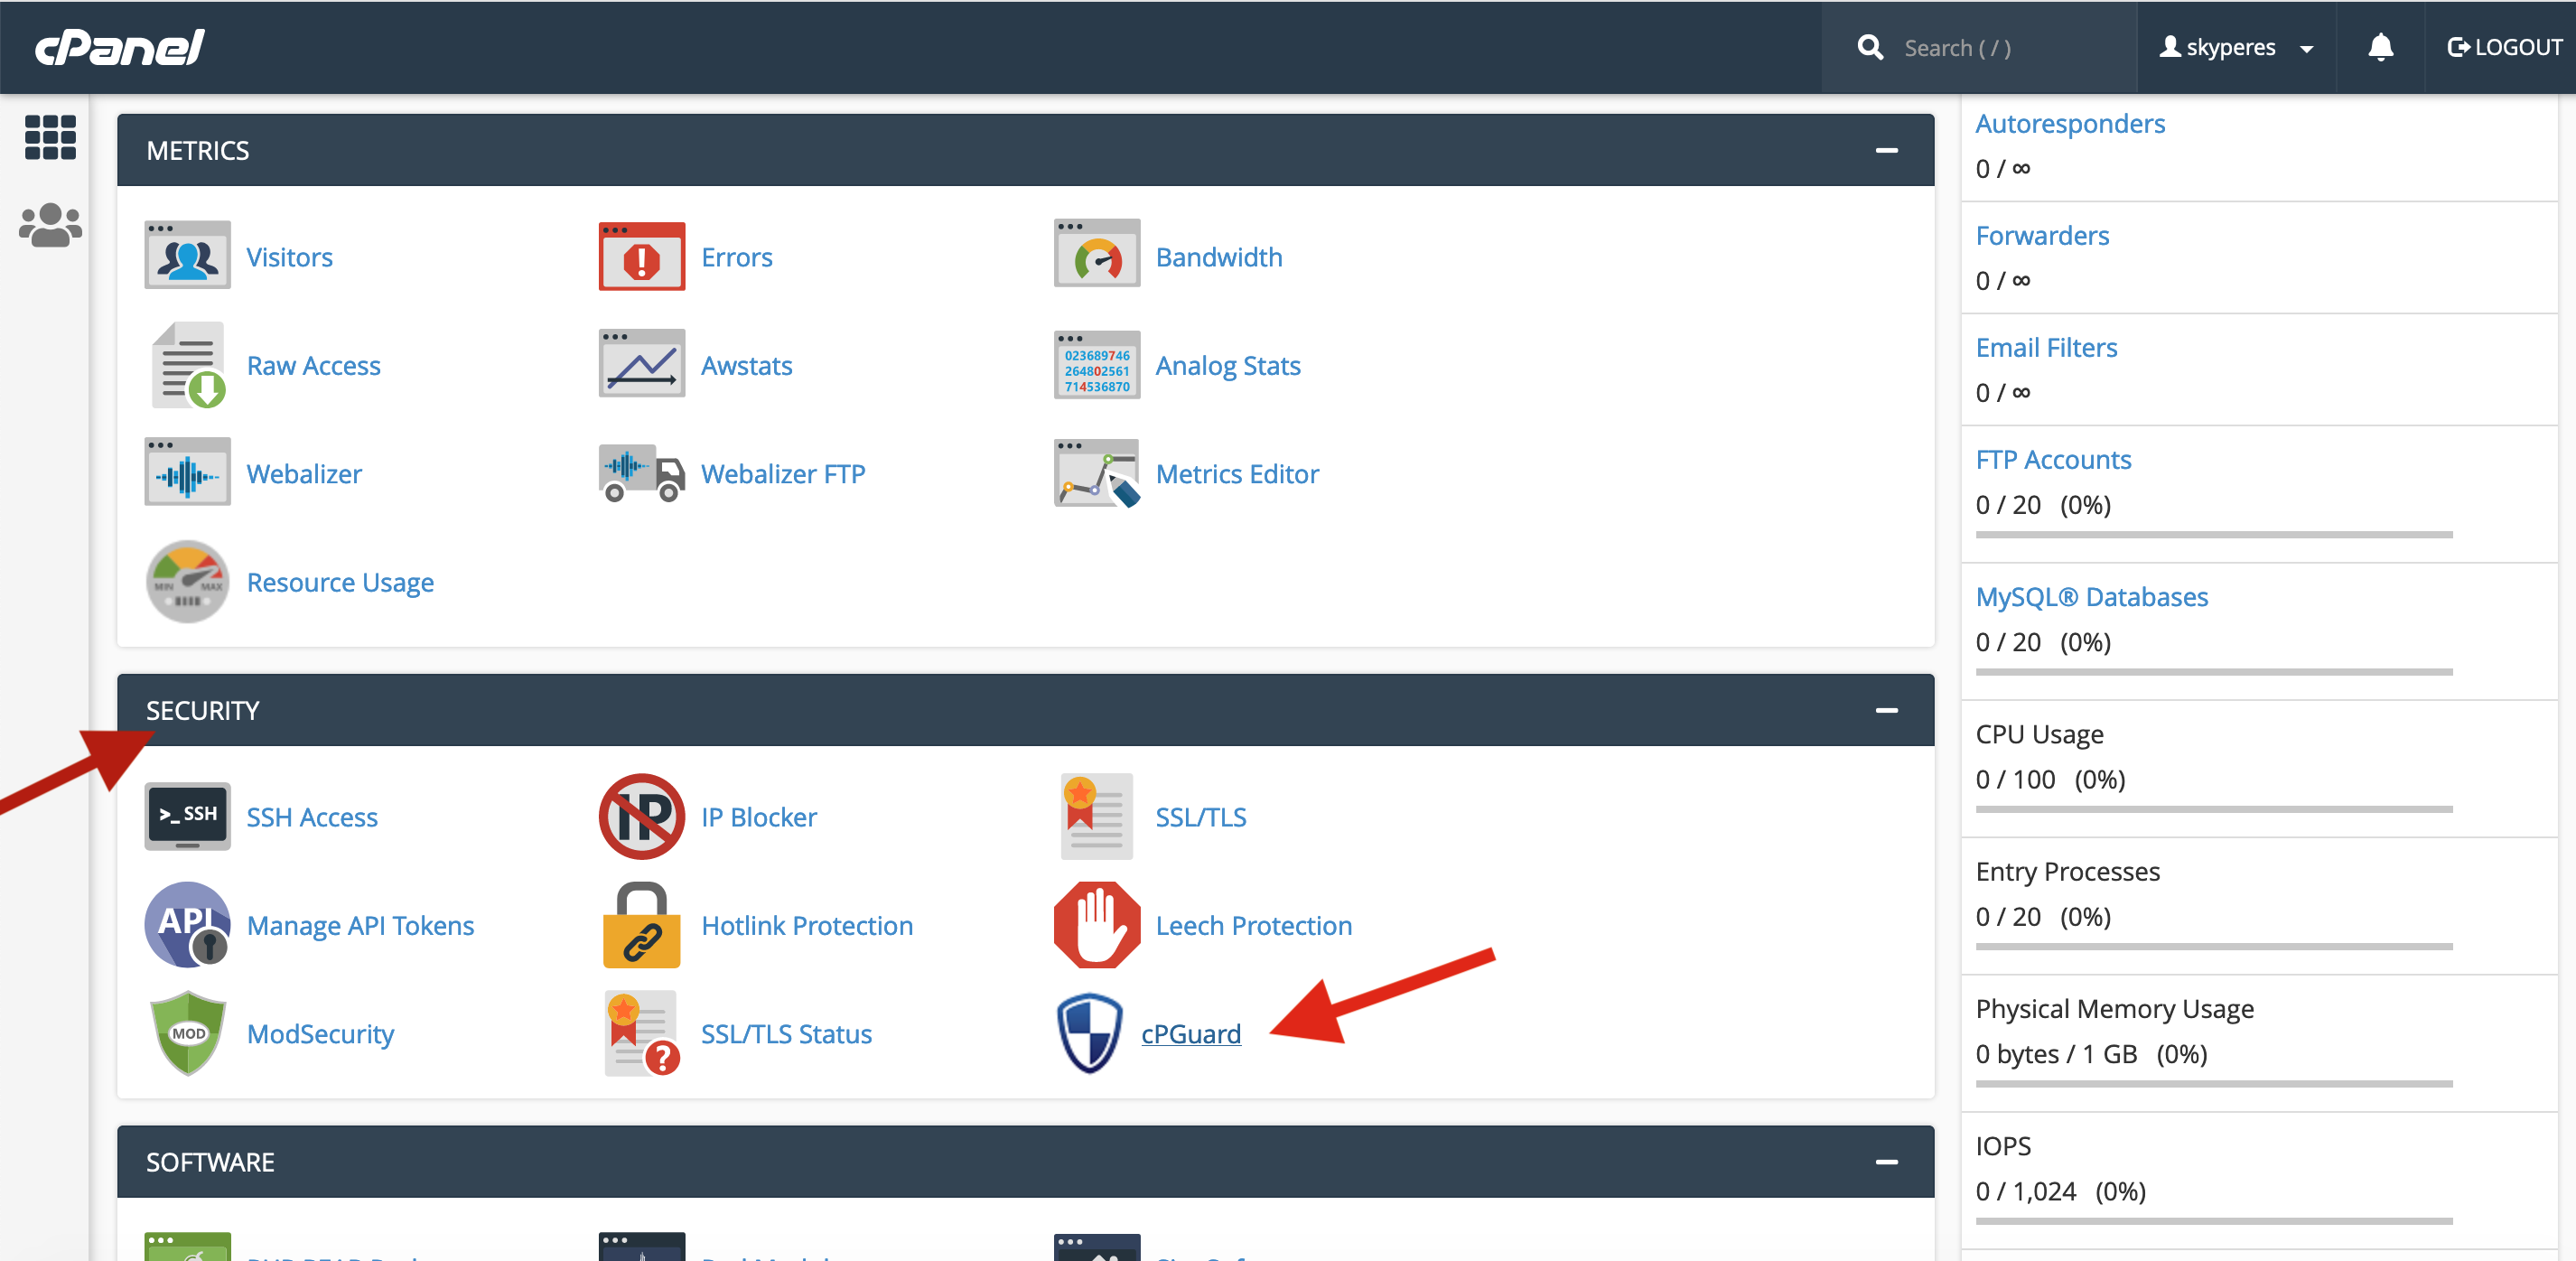Click the Webalizer FTP truck icon
2576x1261 pixels.
pos(641,473)
